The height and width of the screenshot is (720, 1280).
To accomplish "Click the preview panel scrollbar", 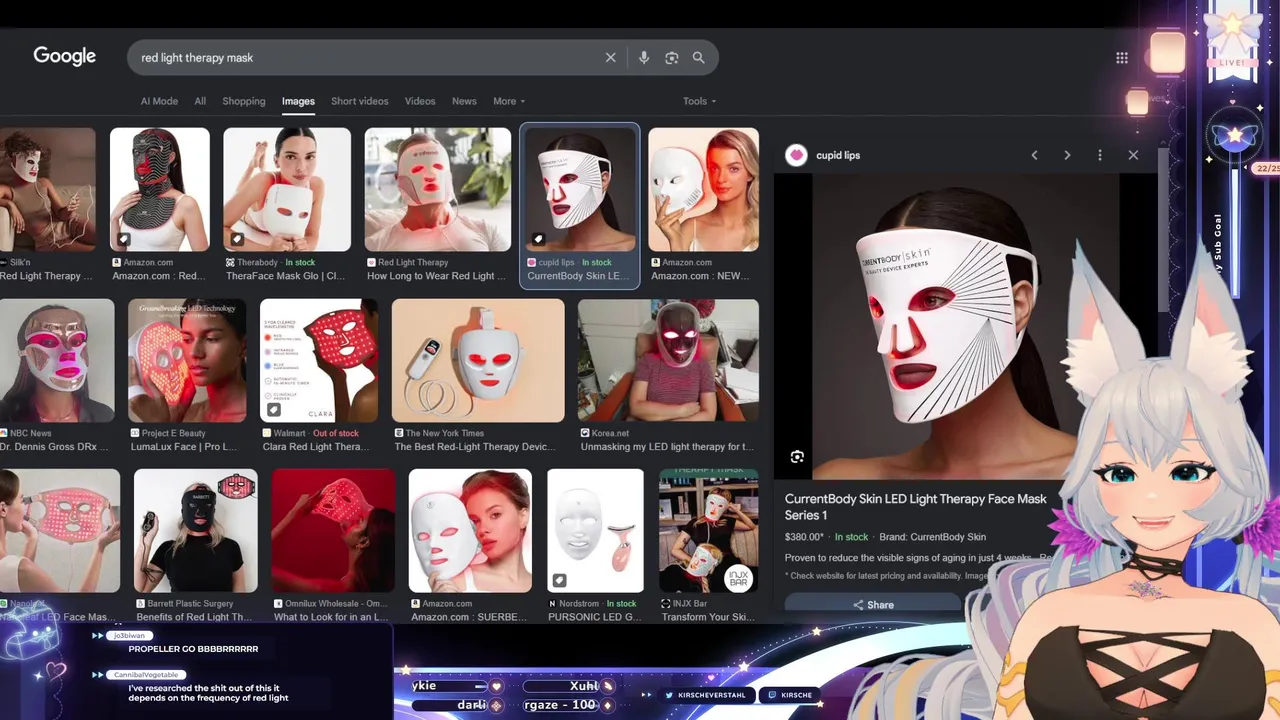I will pos(1163,230).
